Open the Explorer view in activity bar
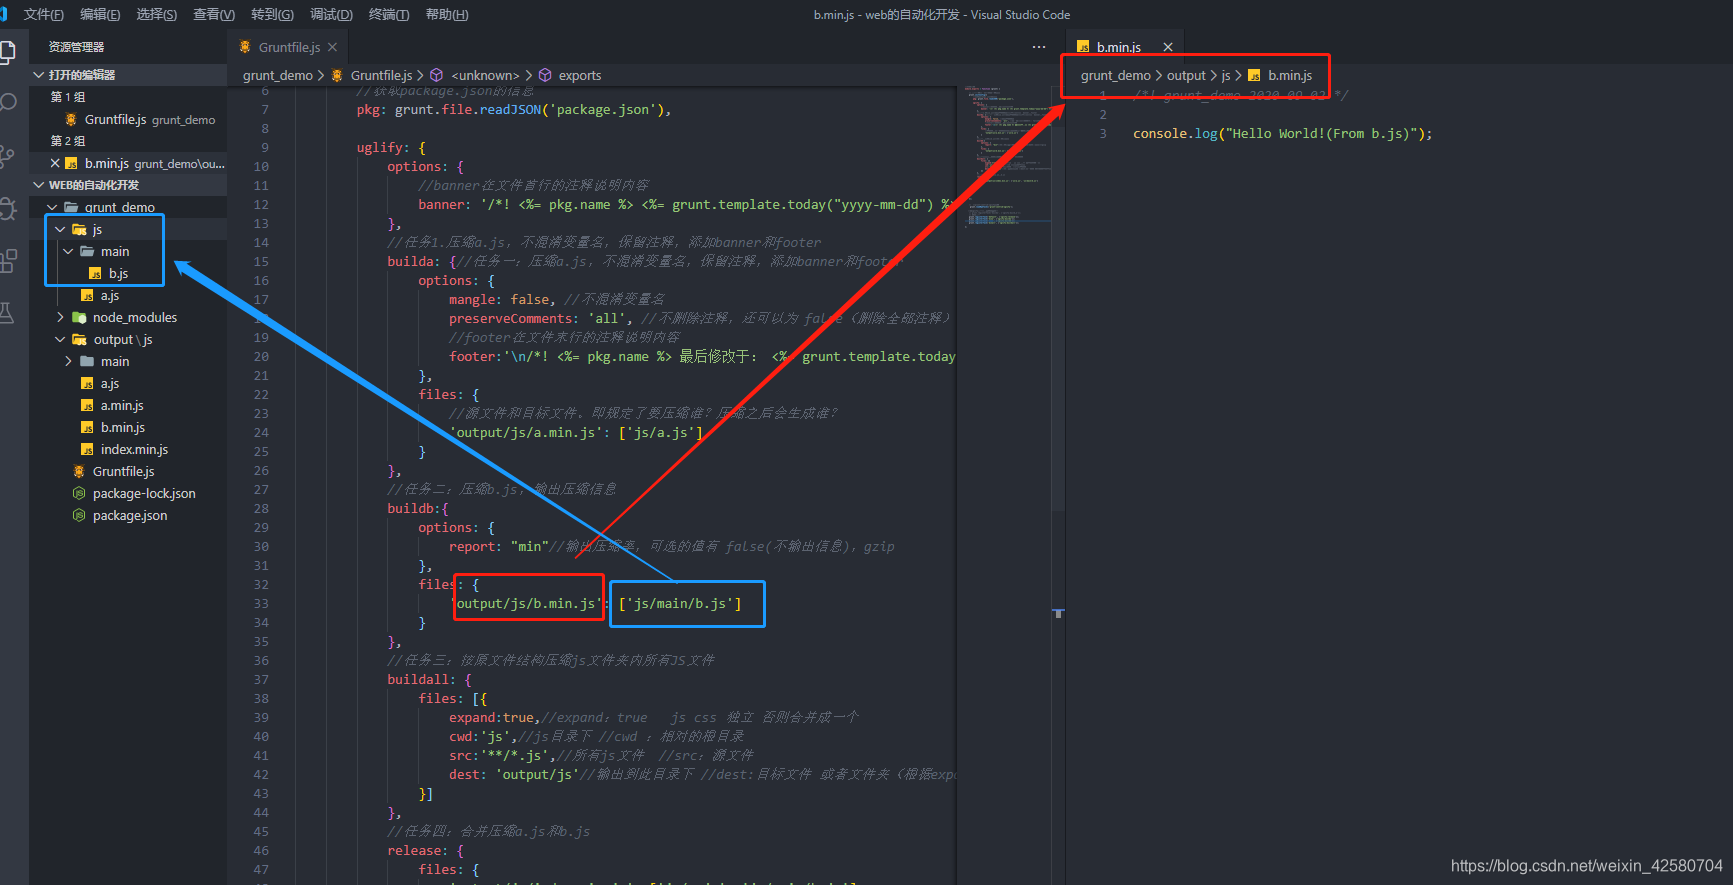 pyautogui.click(x=8, y=52)
